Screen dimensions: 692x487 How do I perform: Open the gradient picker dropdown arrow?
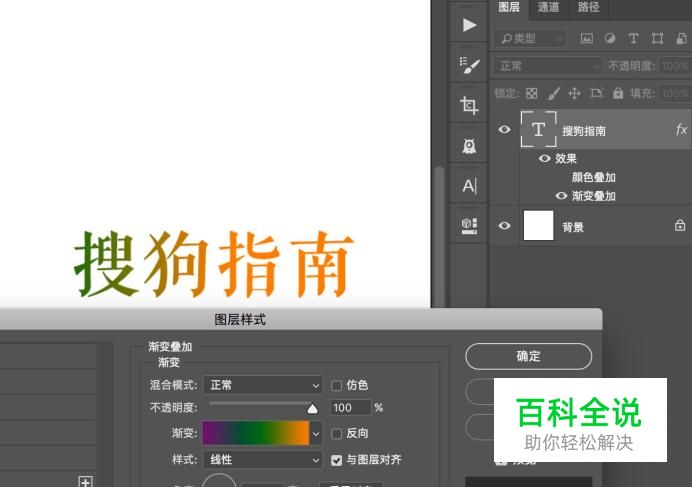(316, 433)
